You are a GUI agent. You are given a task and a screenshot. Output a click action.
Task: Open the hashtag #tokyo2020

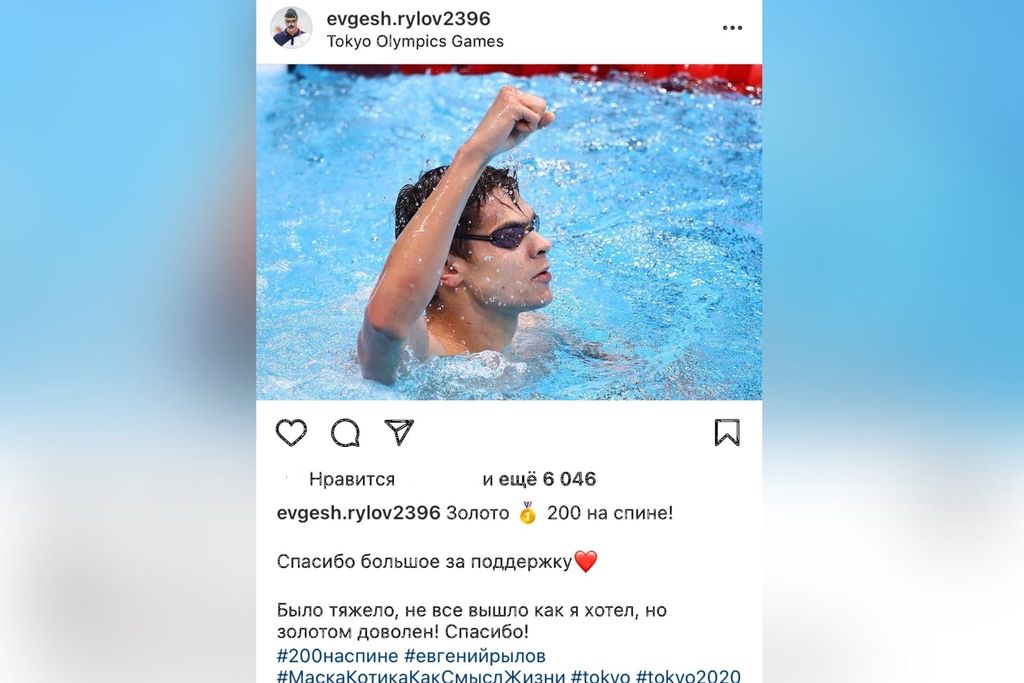pyautogui.click(x=688, y=675)
